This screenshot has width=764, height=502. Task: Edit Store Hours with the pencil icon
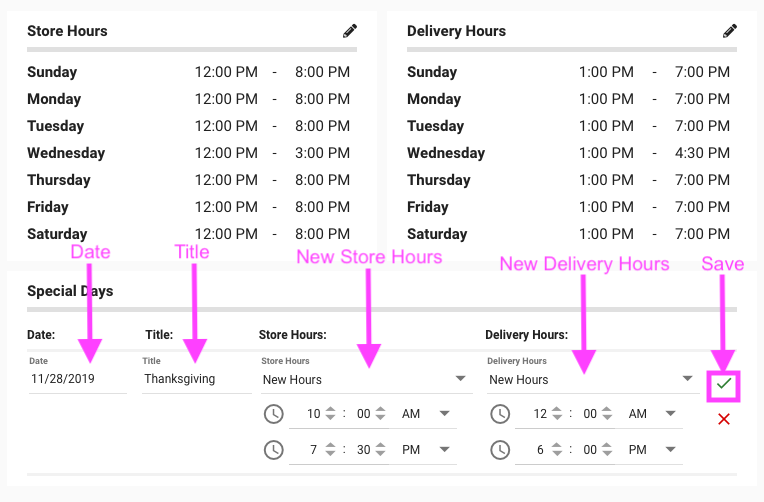(x=349, y=31)
